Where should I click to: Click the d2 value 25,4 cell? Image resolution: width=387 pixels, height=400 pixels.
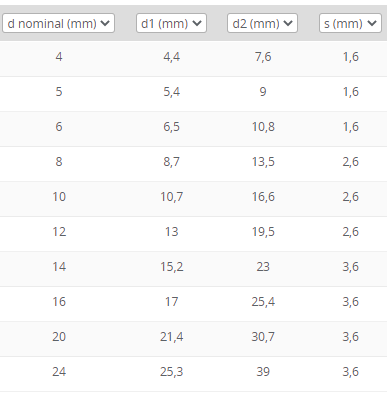pos(263,302)
